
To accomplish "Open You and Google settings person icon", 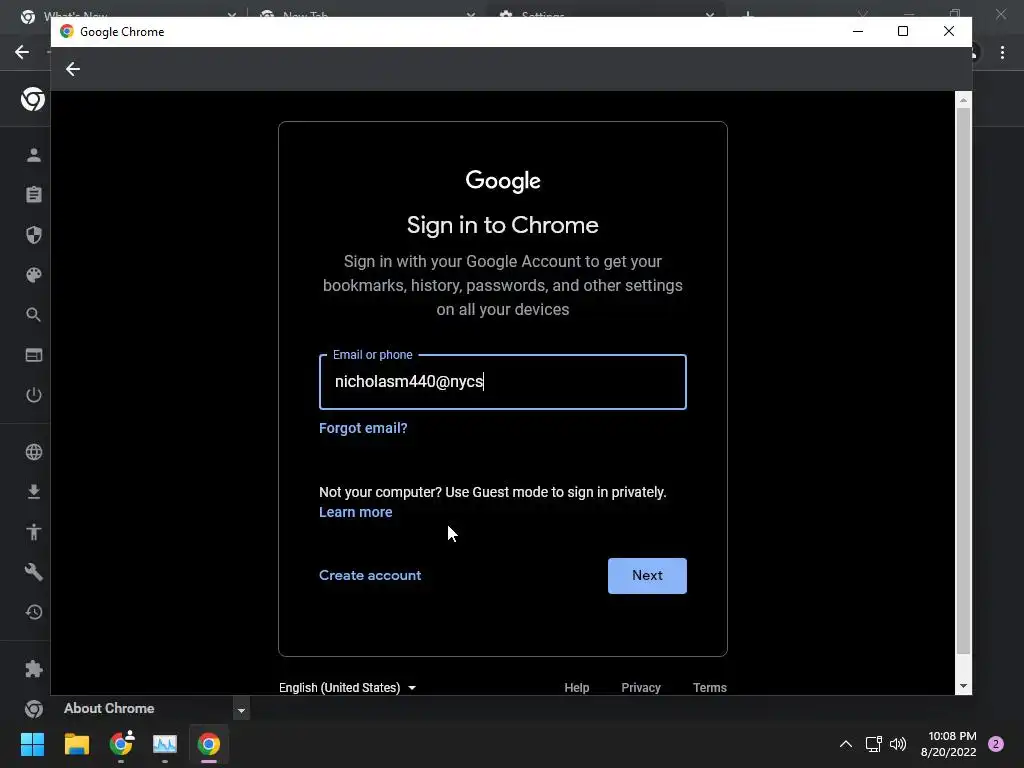I will (34, 155).
